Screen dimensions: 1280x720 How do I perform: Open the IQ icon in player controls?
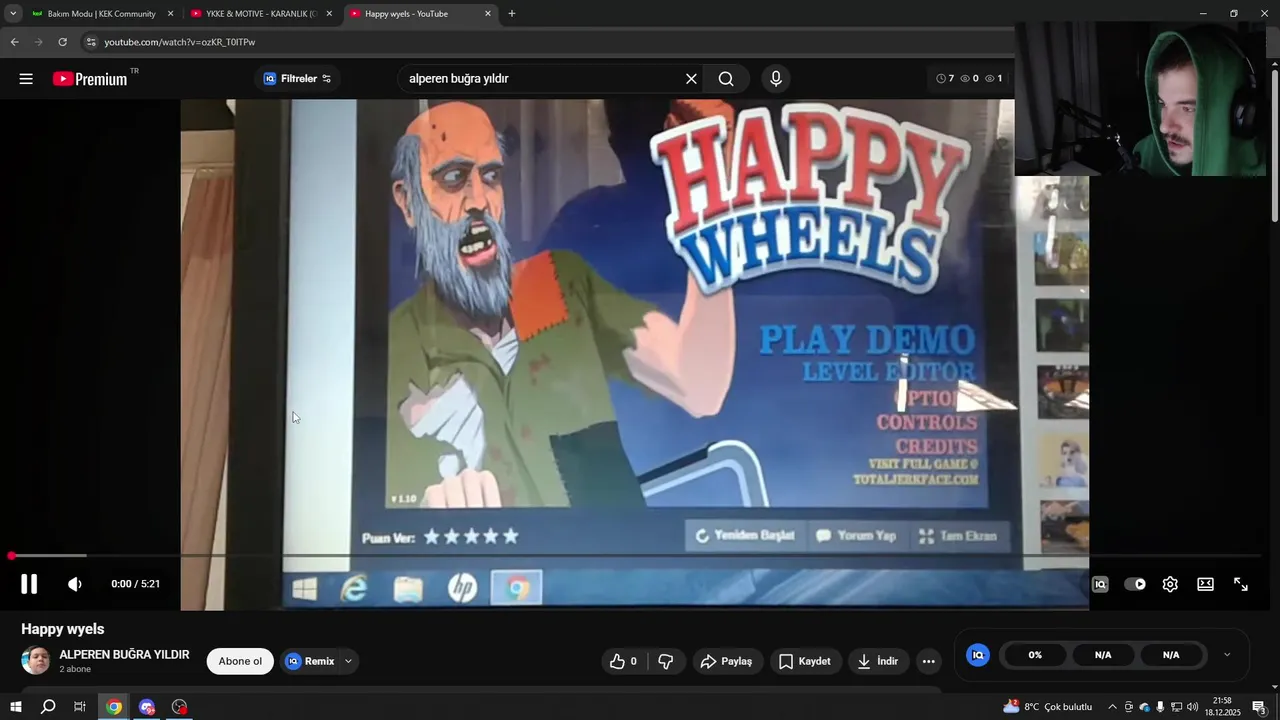pos(1100,584)
